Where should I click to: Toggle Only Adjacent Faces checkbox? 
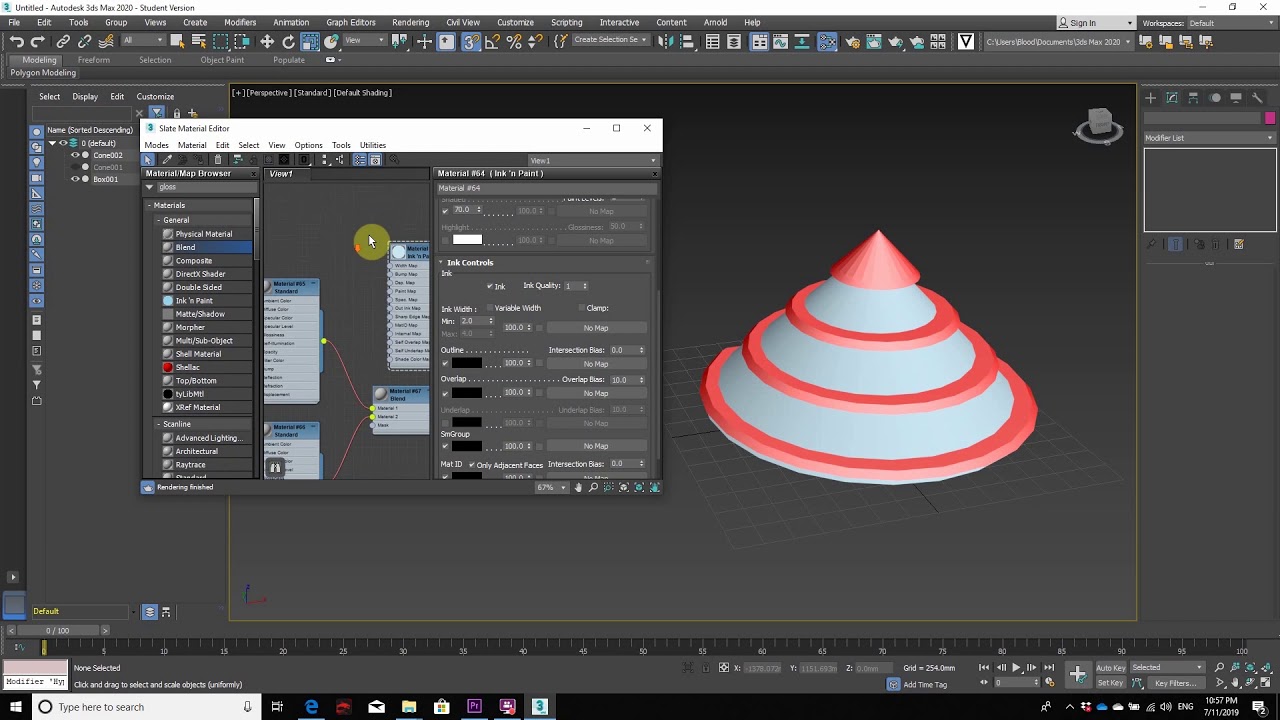point(471,465)
